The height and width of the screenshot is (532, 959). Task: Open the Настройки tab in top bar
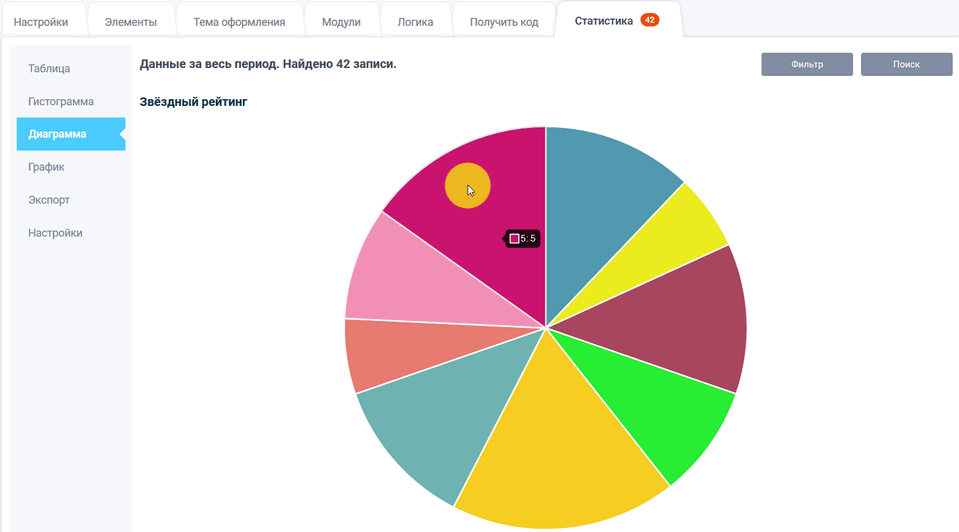pos(41,22)
